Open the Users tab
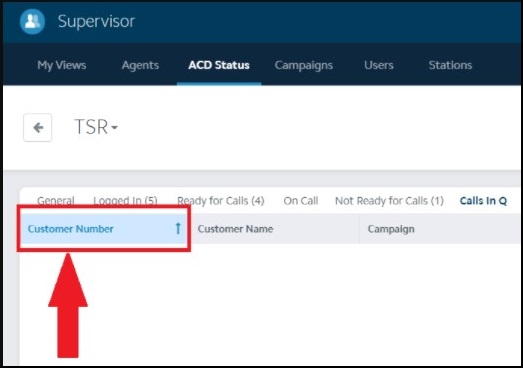 pyautogui.click(x=379, y=65)
